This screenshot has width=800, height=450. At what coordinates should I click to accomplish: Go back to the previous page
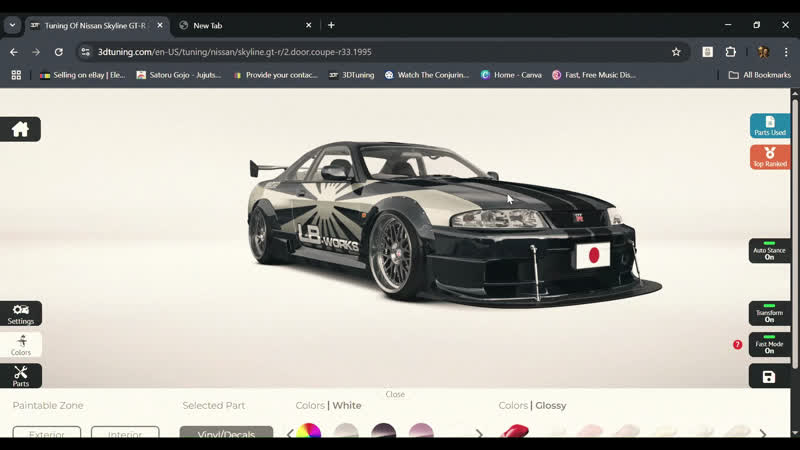coord(14,52)
